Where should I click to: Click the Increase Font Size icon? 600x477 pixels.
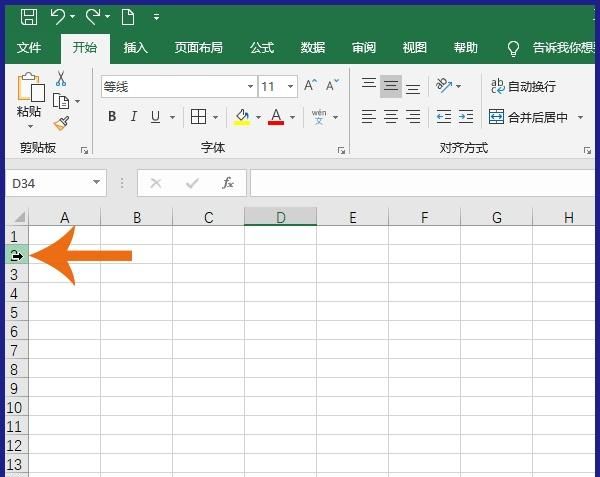pyautogui.click(x=310, y=85)
